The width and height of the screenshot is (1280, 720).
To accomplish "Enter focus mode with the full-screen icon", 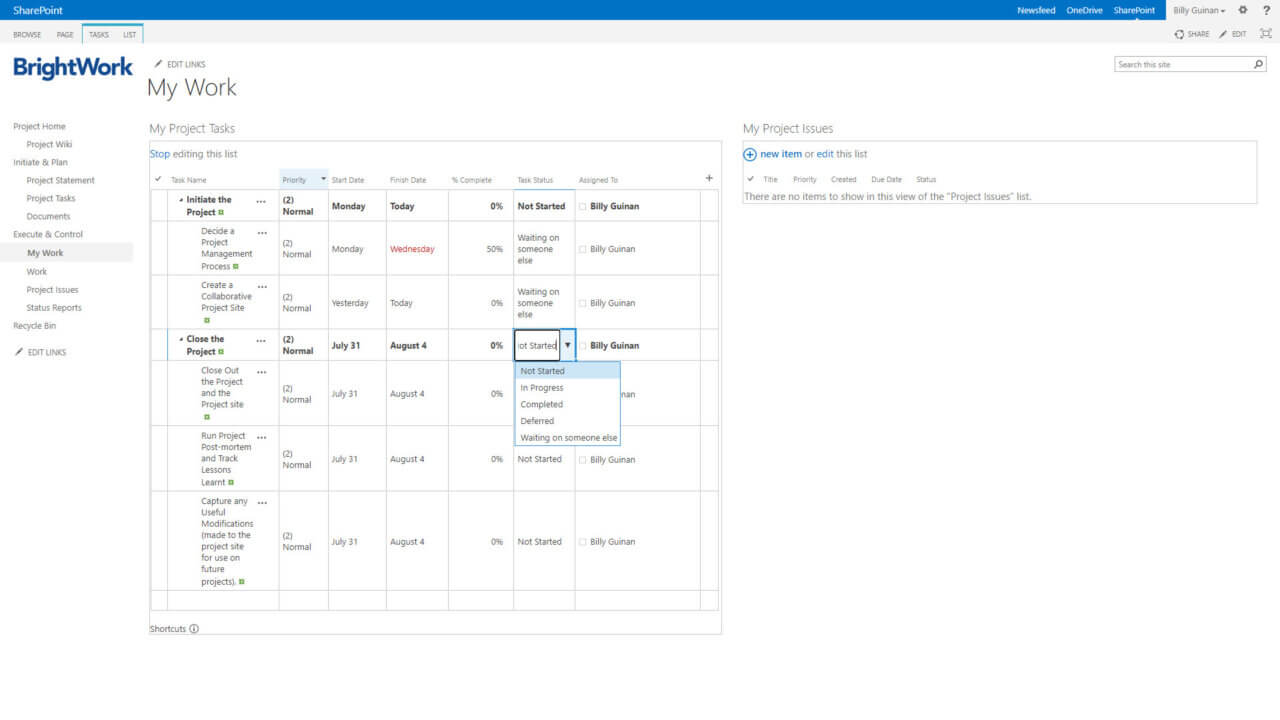I will [x=1264, y=33].
